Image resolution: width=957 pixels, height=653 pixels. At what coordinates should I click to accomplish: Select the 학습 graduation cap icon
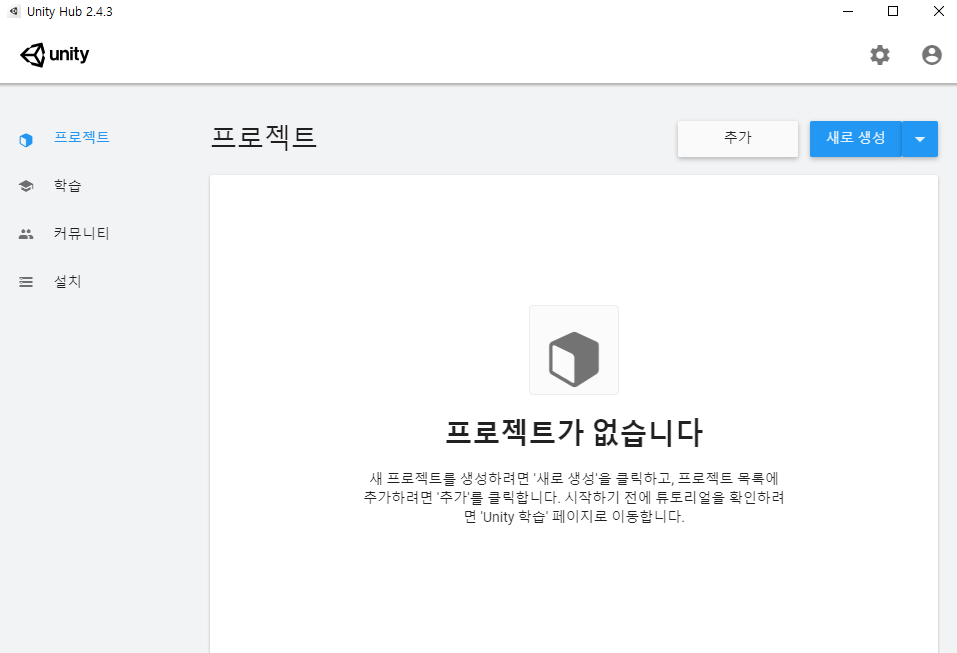pyautogui.click(x=26, y=186)
